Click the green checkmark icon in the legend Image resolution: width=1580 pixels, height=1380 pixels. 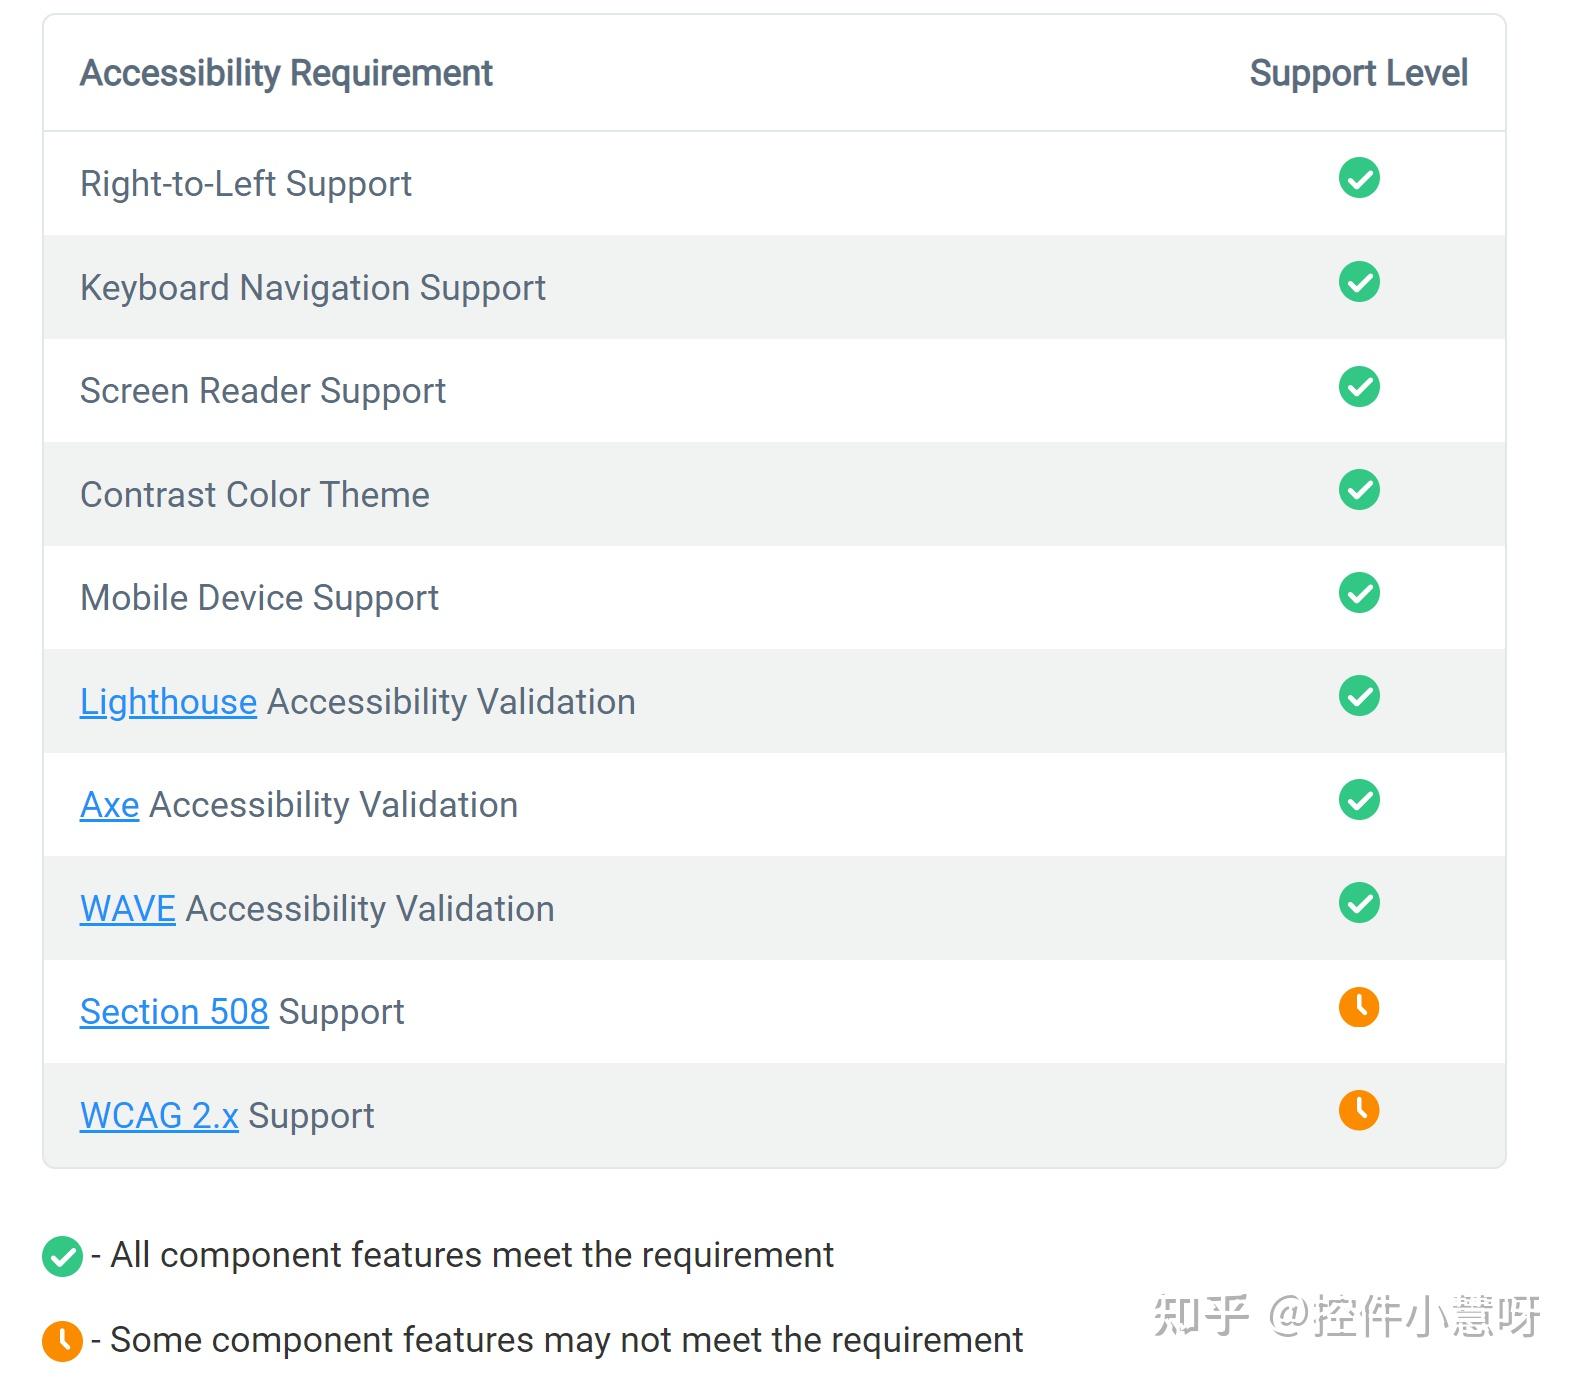(62, 1256)
